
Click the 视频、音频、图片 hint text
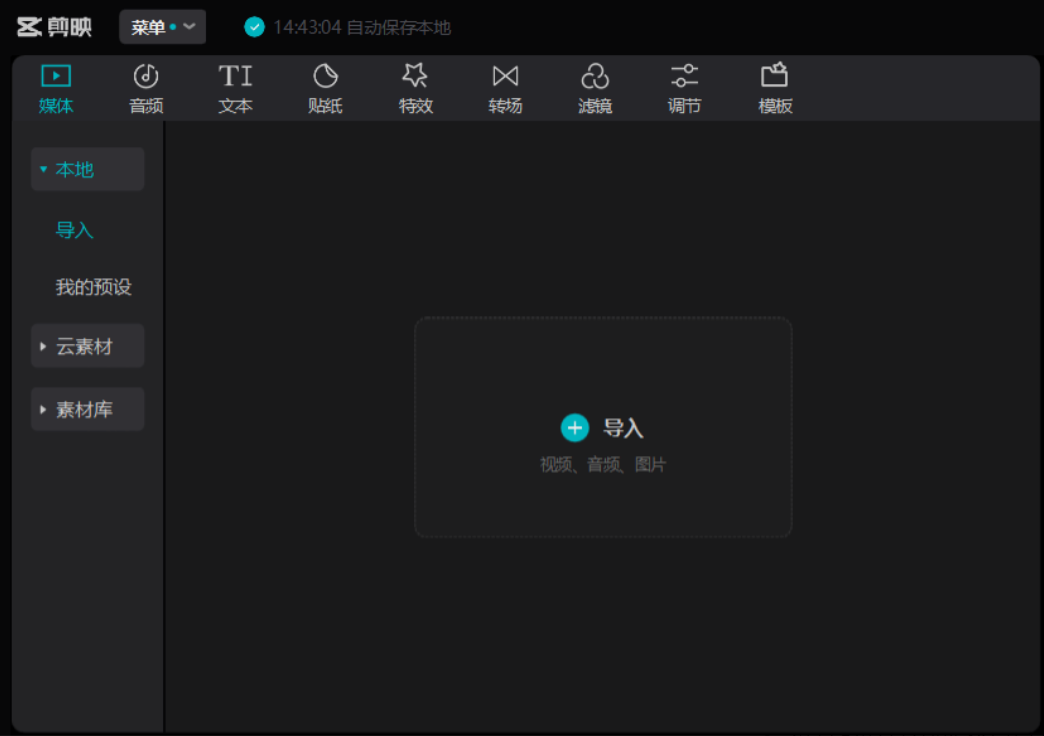coord(603,464)
